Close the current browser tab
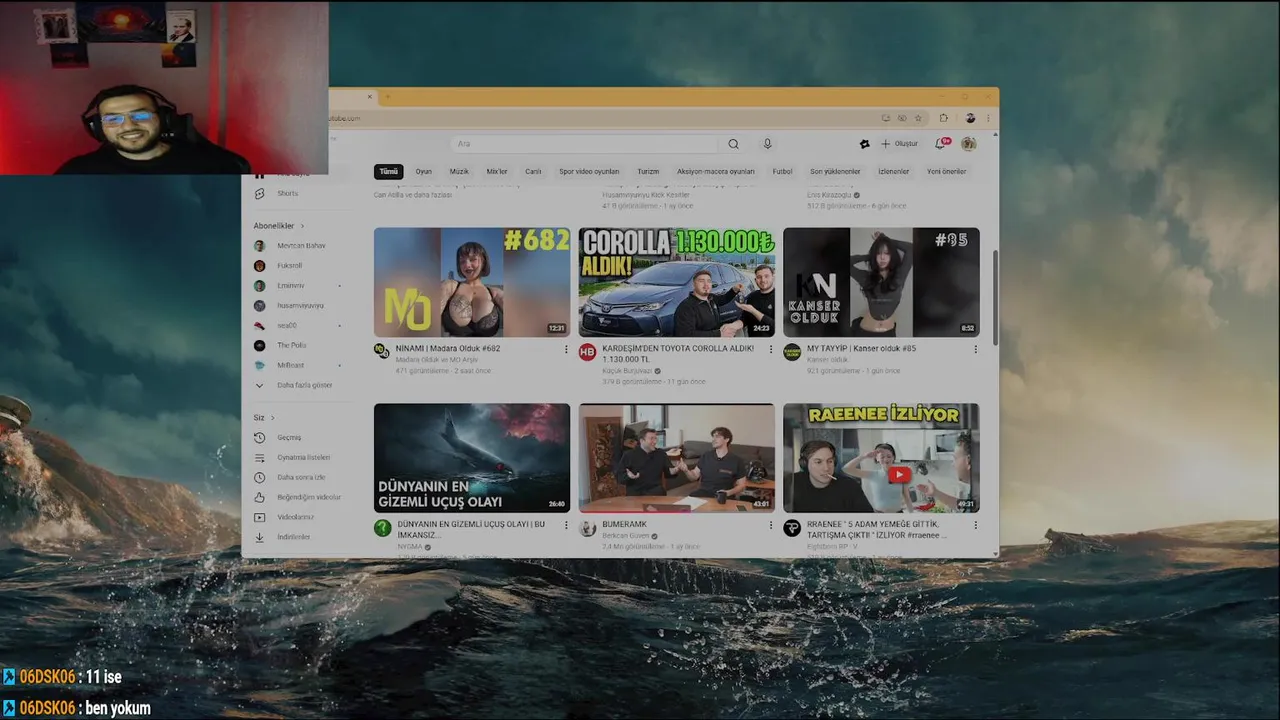Image resolution: width=1280 pixels, height=720 pixels. click(369, 97)
